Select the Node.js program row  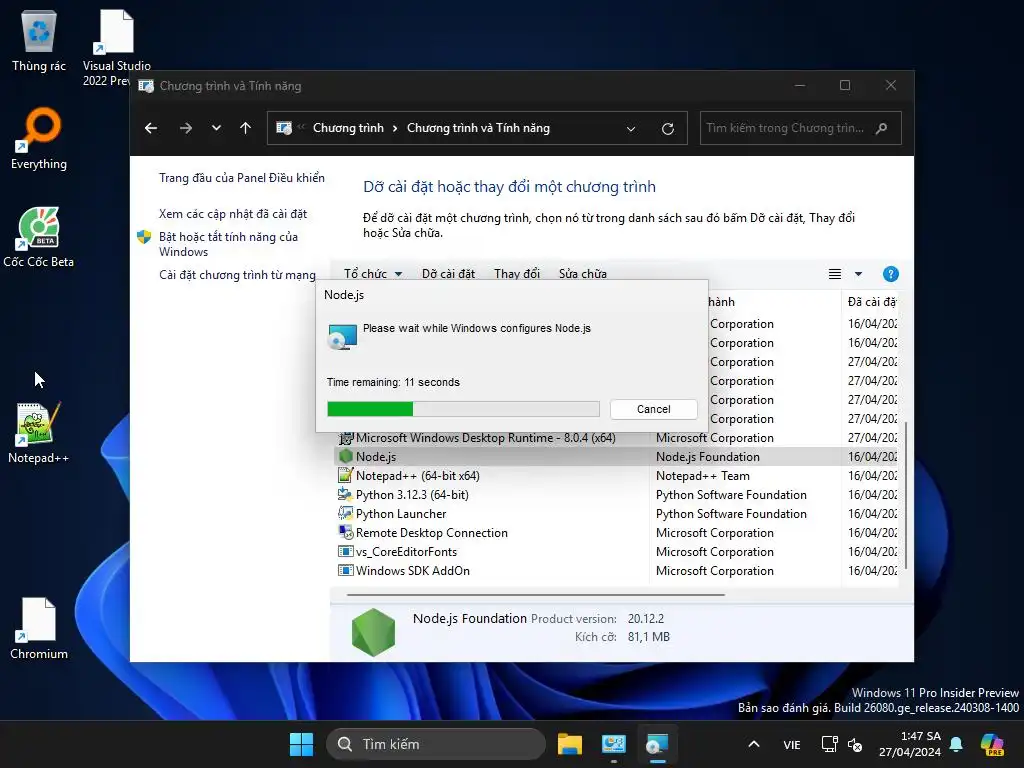tap(618, 456)
